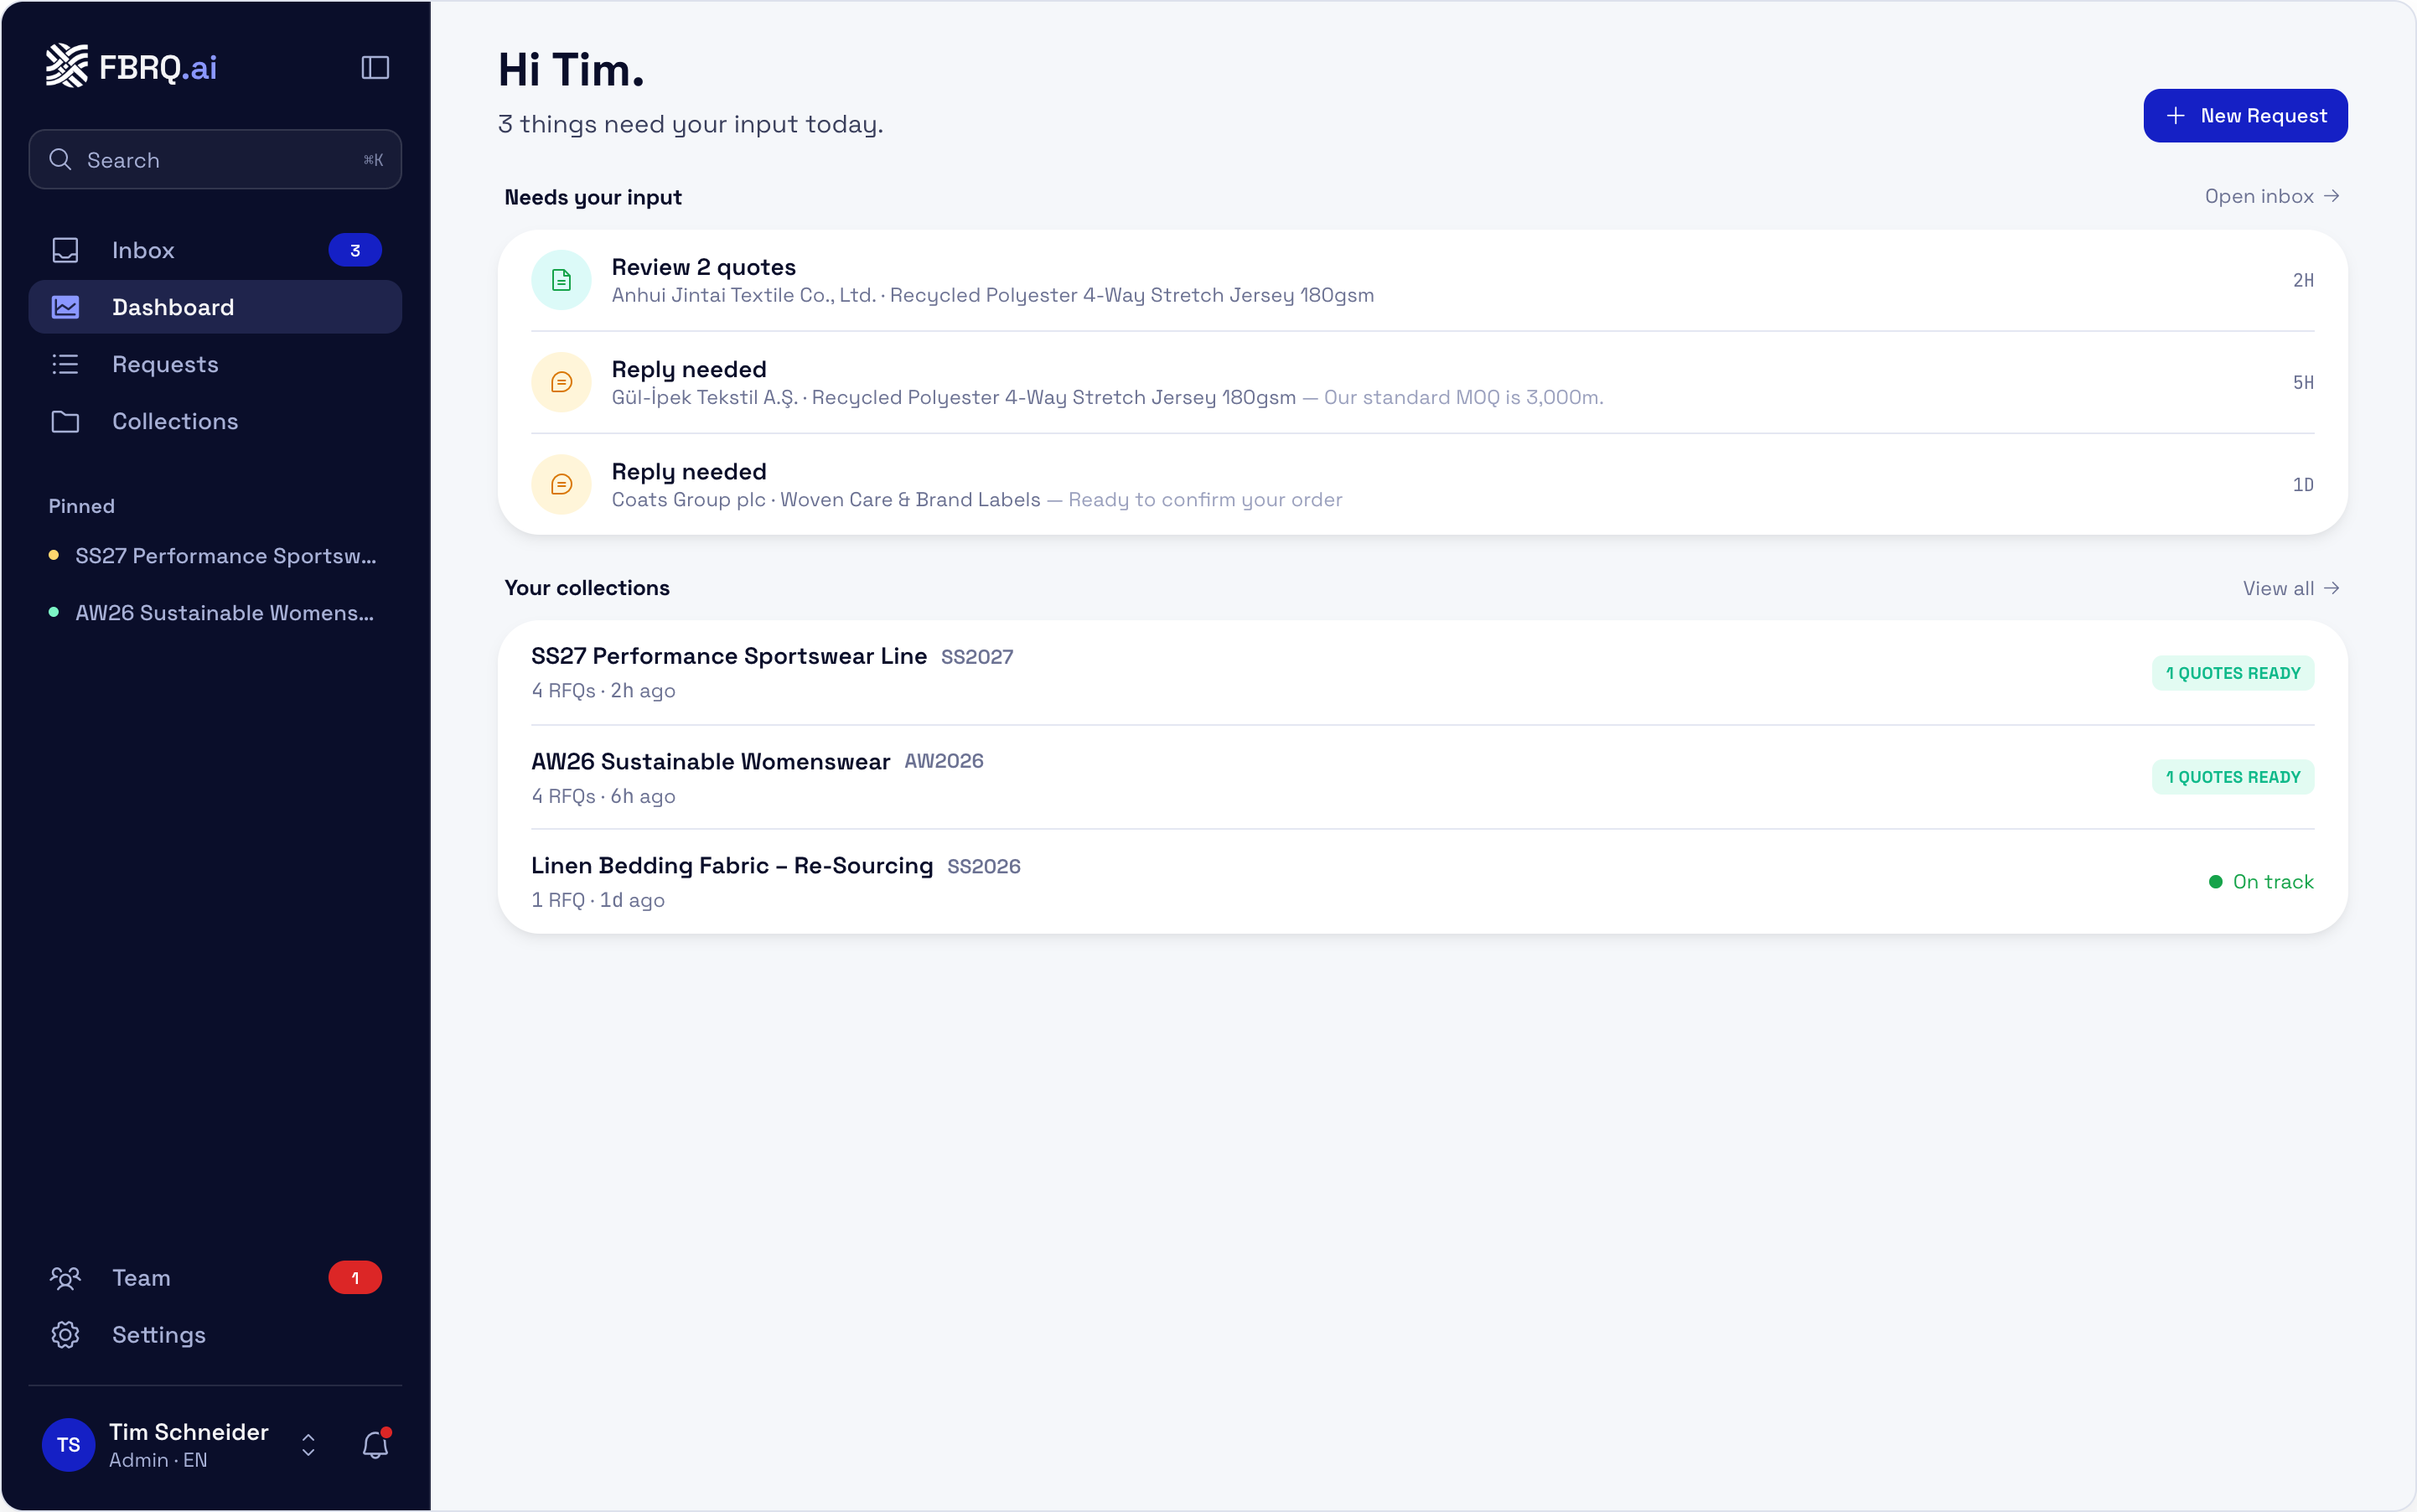Click the Coats Group reply chat icon

click(x=561, y=484)
